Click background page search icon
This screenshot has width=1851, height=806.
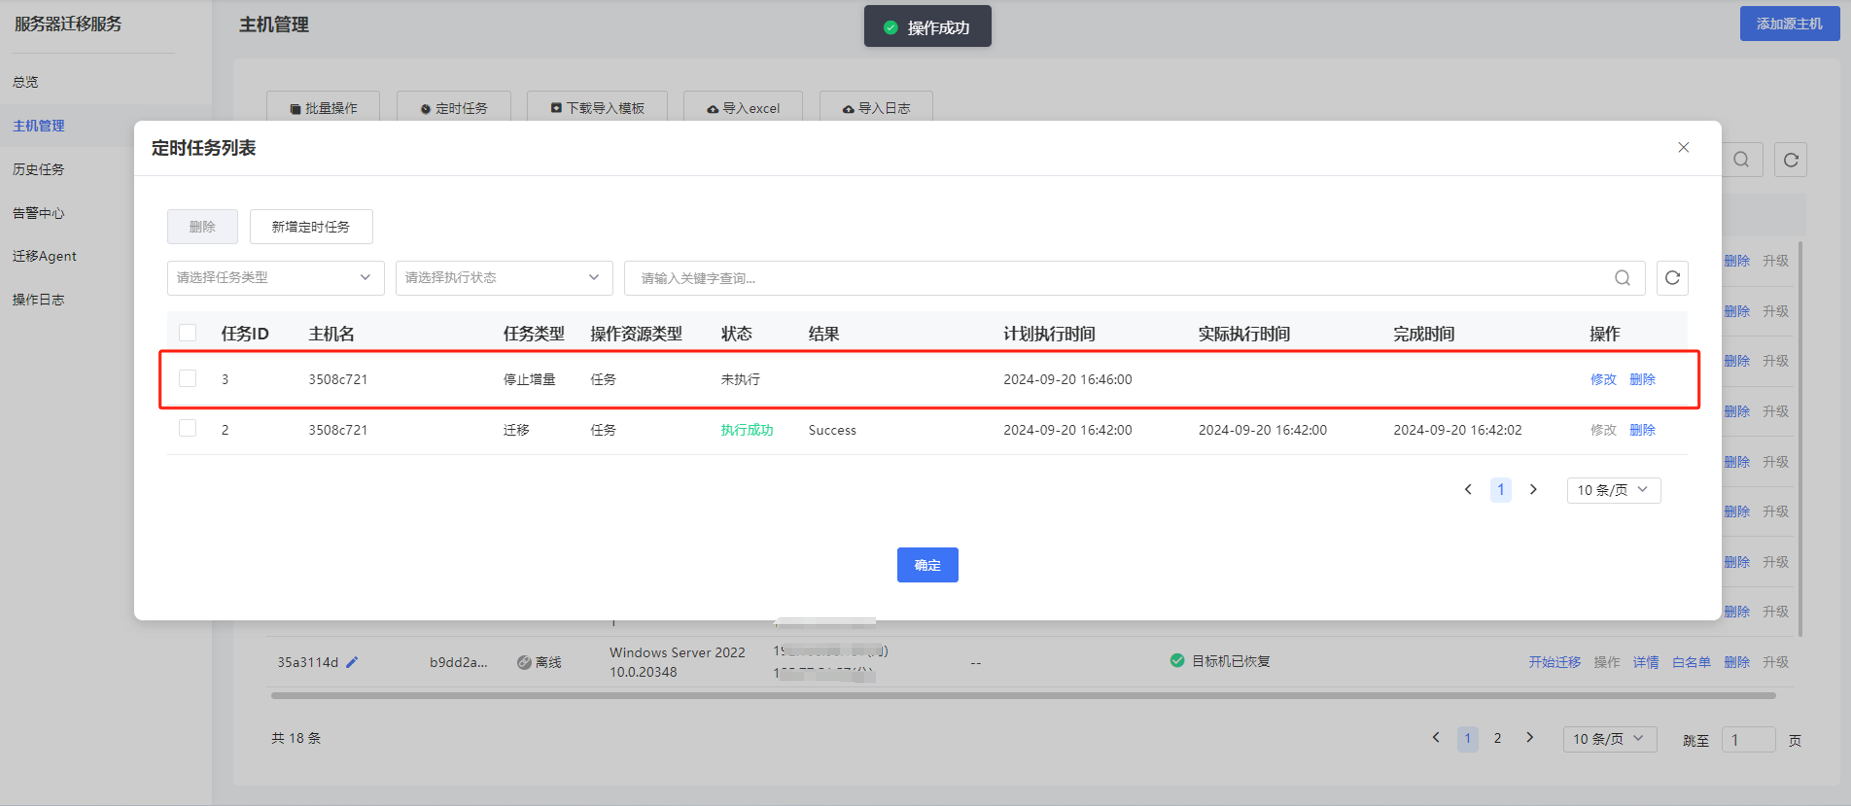coord(1741,160)
